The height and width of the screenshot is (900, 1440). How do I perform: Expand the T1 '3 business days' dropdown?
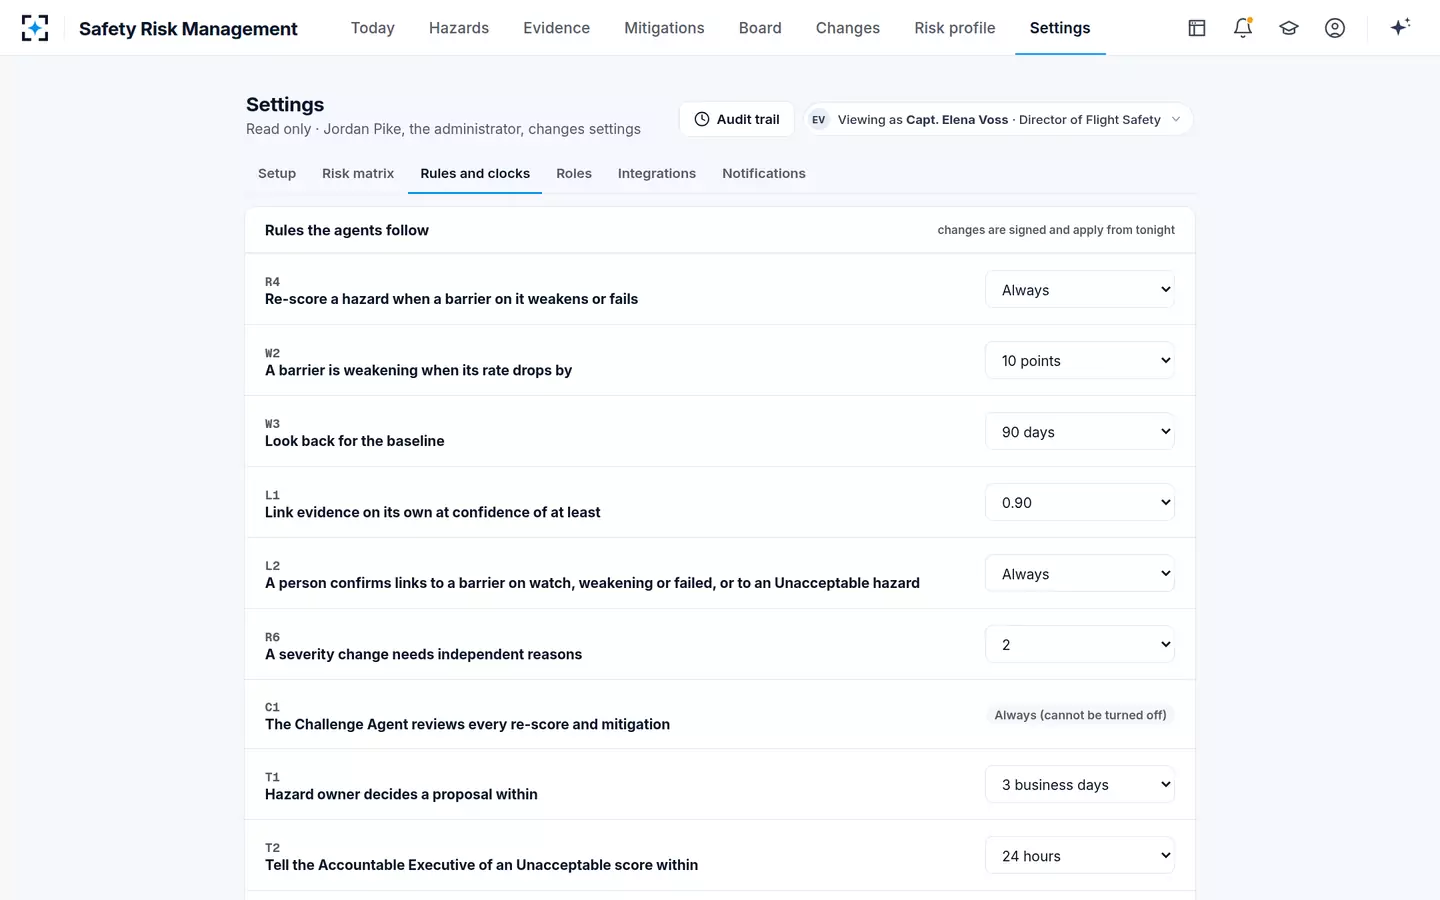coord(1080,785)
